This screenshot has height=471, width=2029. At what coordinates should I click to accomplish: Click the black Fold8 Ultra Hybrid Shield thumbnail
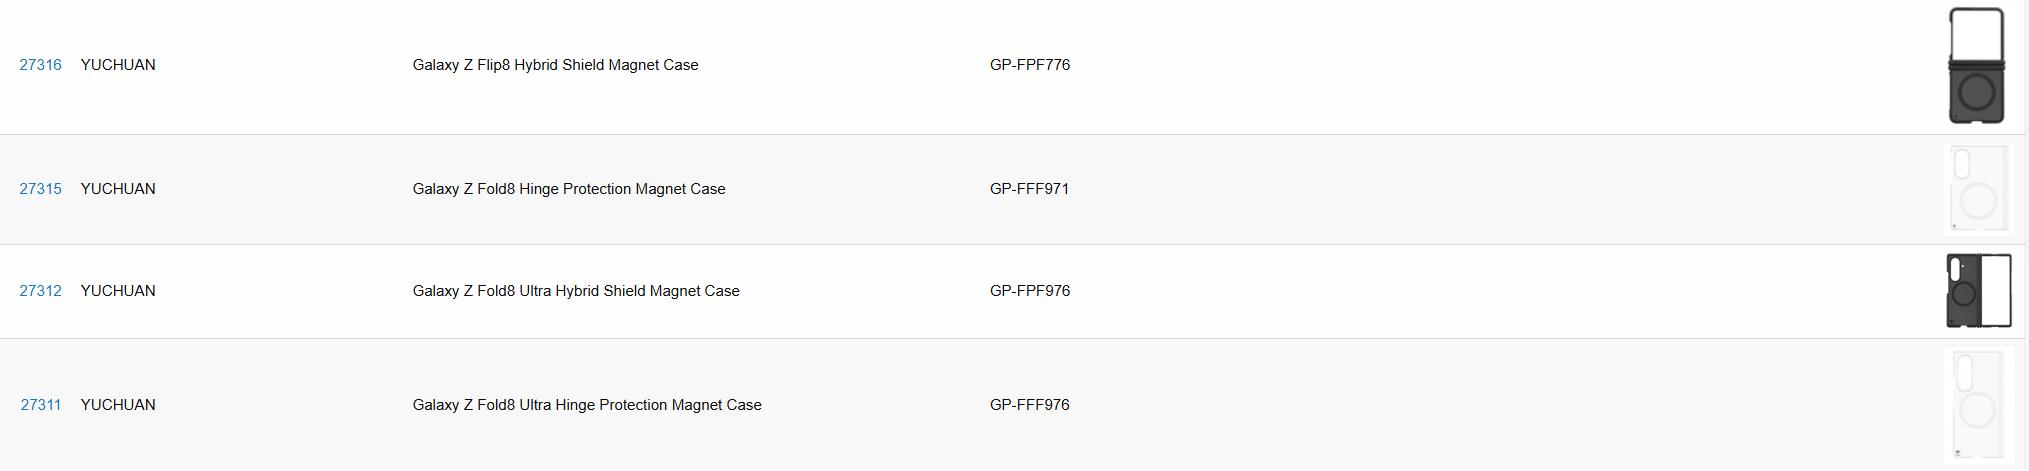1979,291
